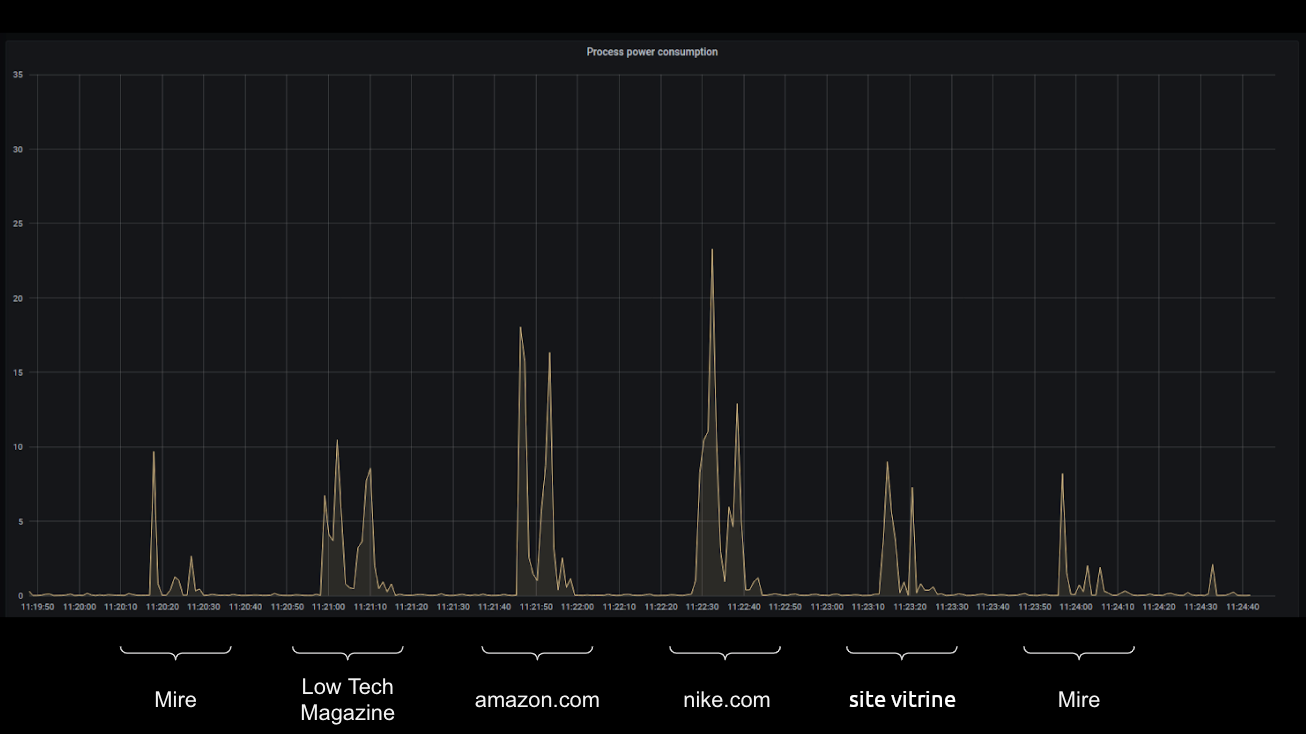This screenshot has width=1306, height=734.
Task: Click the 11:23:20 time label
Action: coord(910,606)
